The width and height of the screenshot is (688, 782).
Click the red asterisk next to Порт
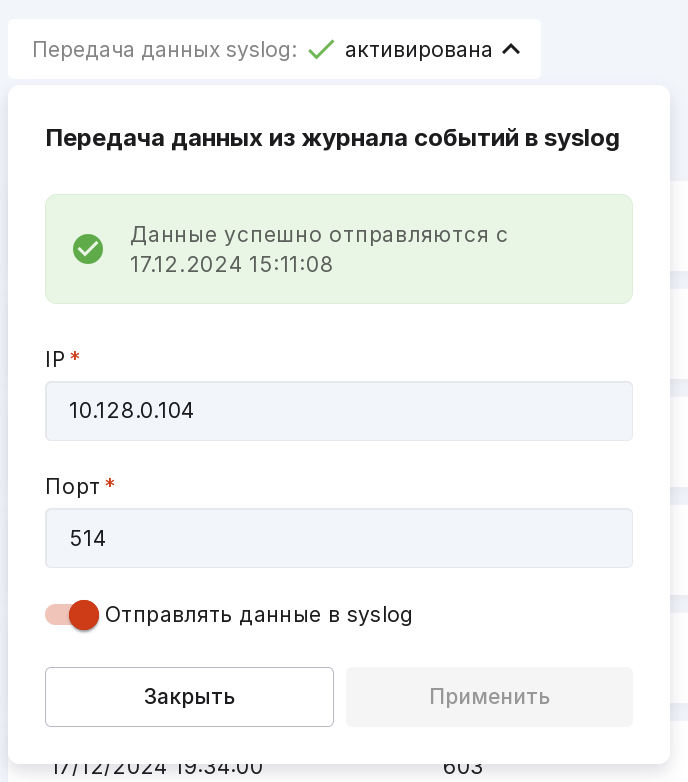coord(110,486)
